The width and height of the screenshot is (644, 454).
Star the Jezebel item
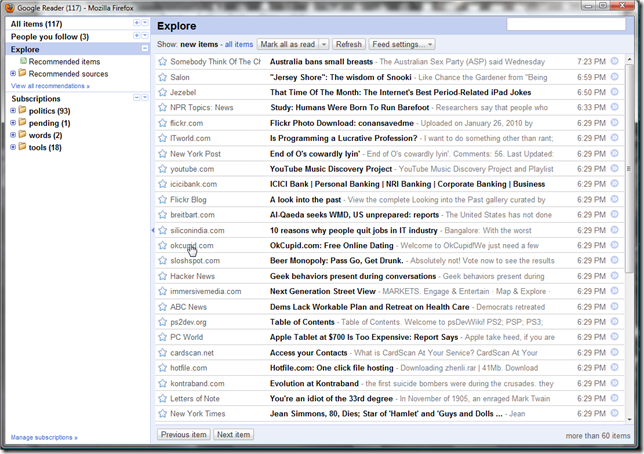tap(163, 92)
